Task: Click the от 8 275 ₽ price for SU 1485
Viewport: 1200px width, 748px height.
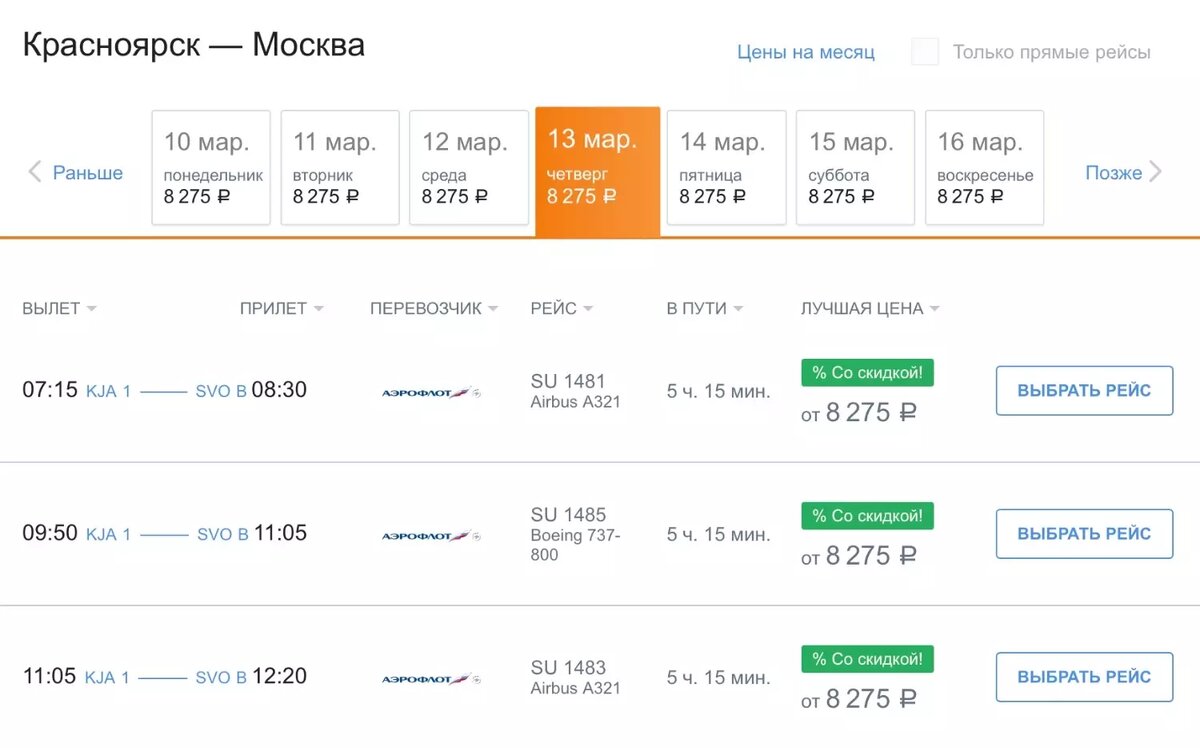Action: coord(867,555)
